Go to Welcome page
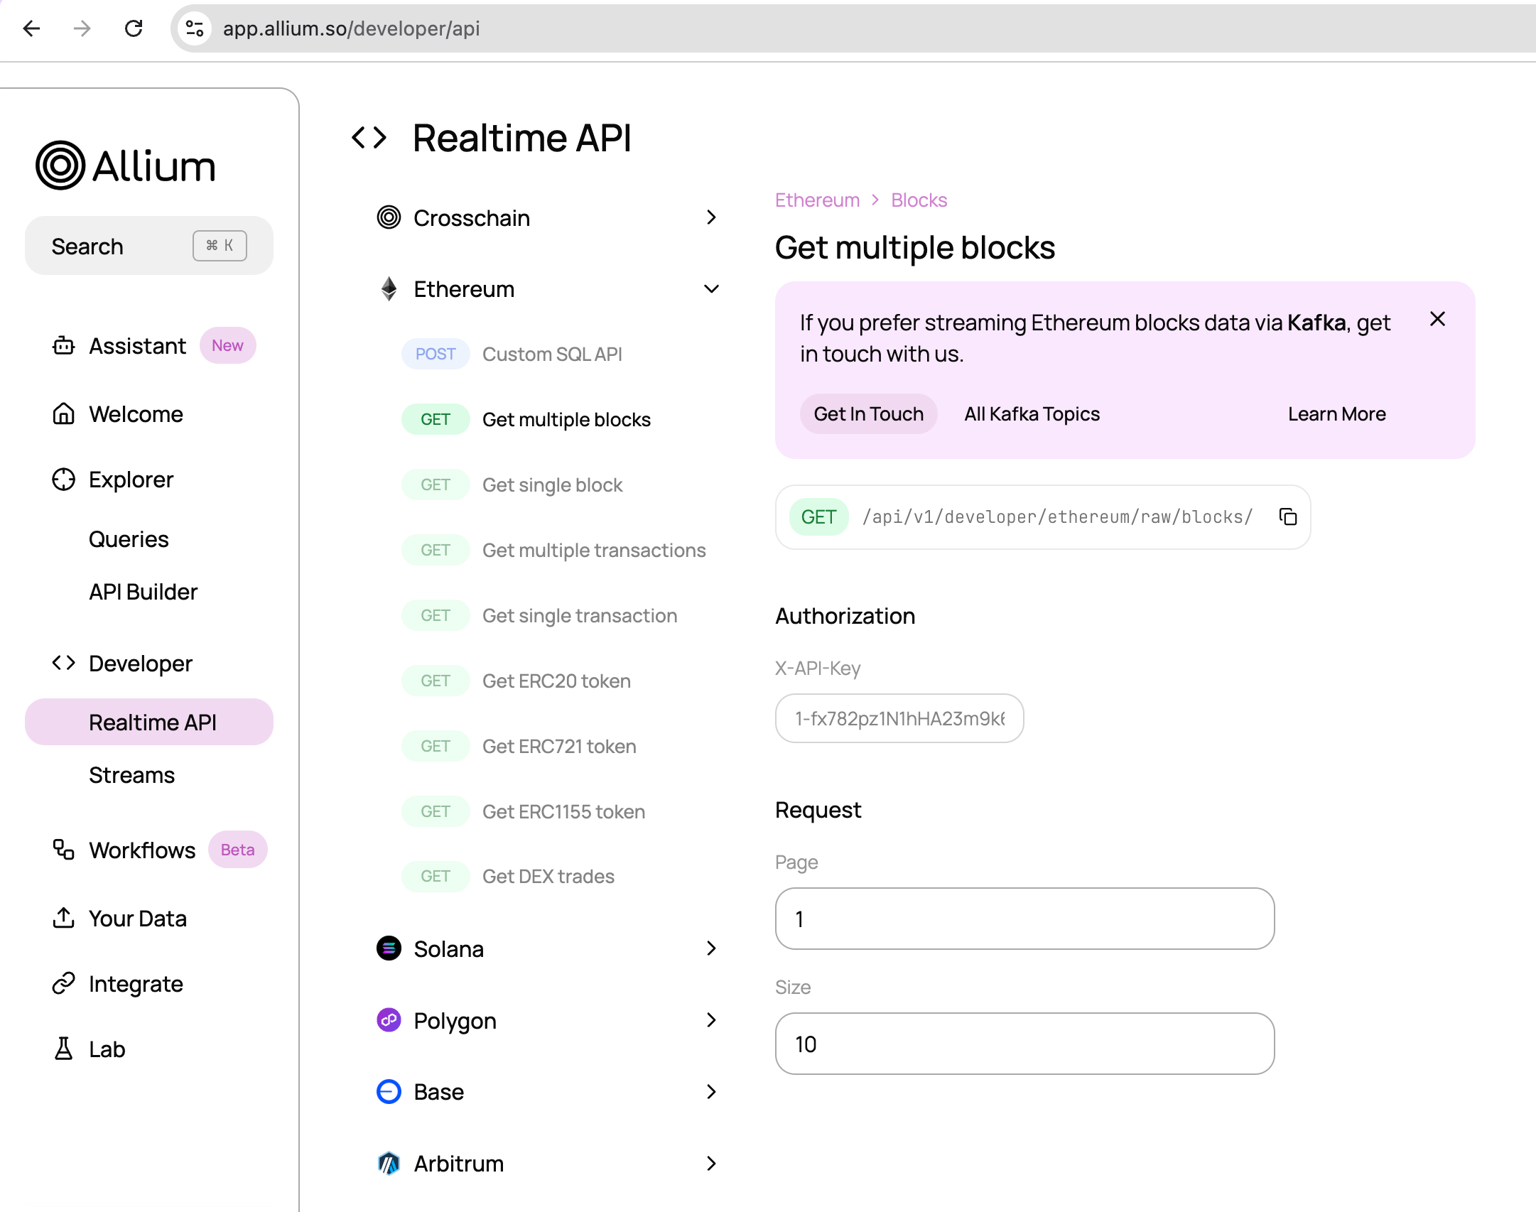Screen dimensions: 1536x1212 [x=136, y=413]
